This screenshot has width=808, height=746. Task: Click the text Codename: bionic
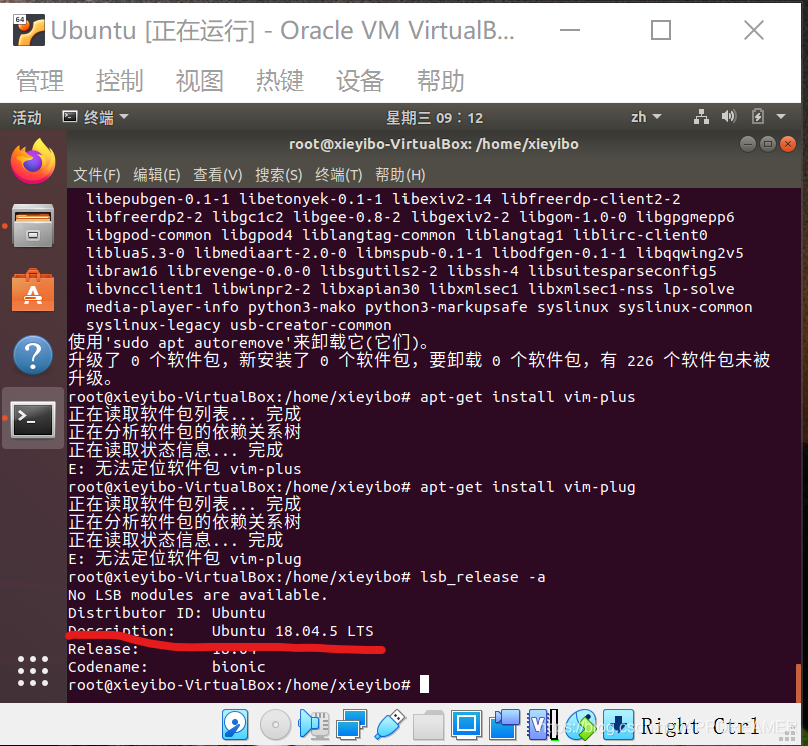point(166,667)
